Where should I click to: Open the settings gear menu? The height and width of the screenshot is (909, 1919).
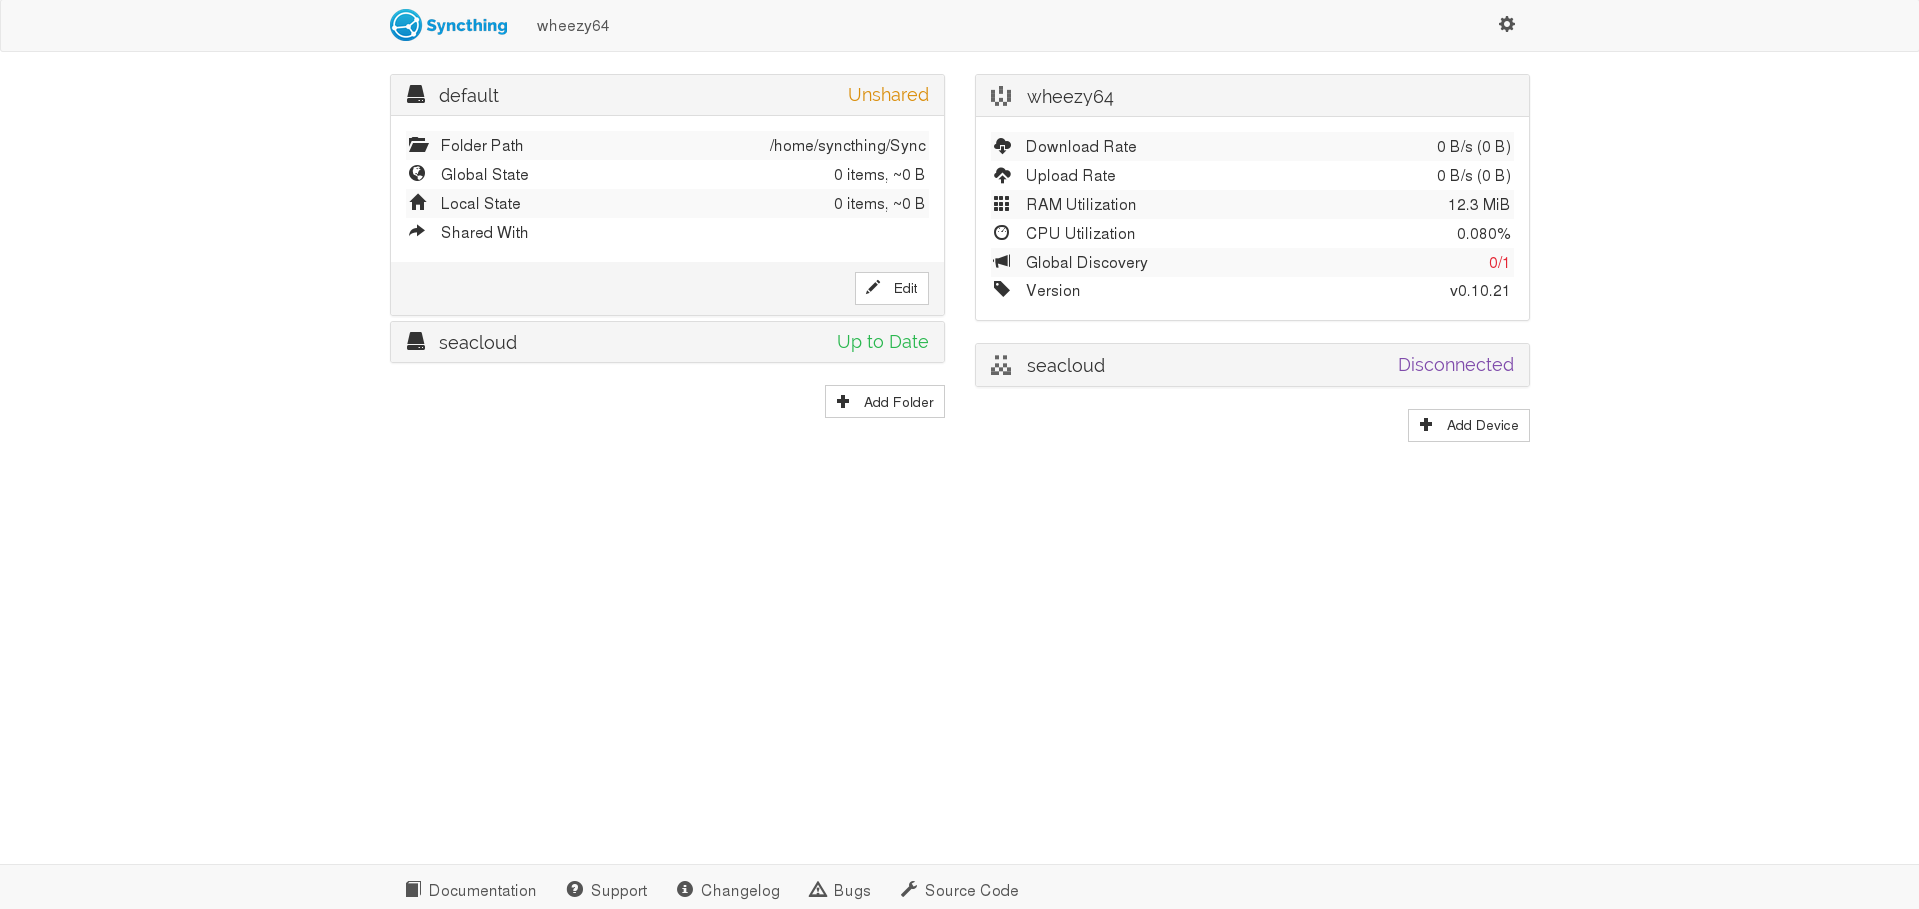(1506, 24)
